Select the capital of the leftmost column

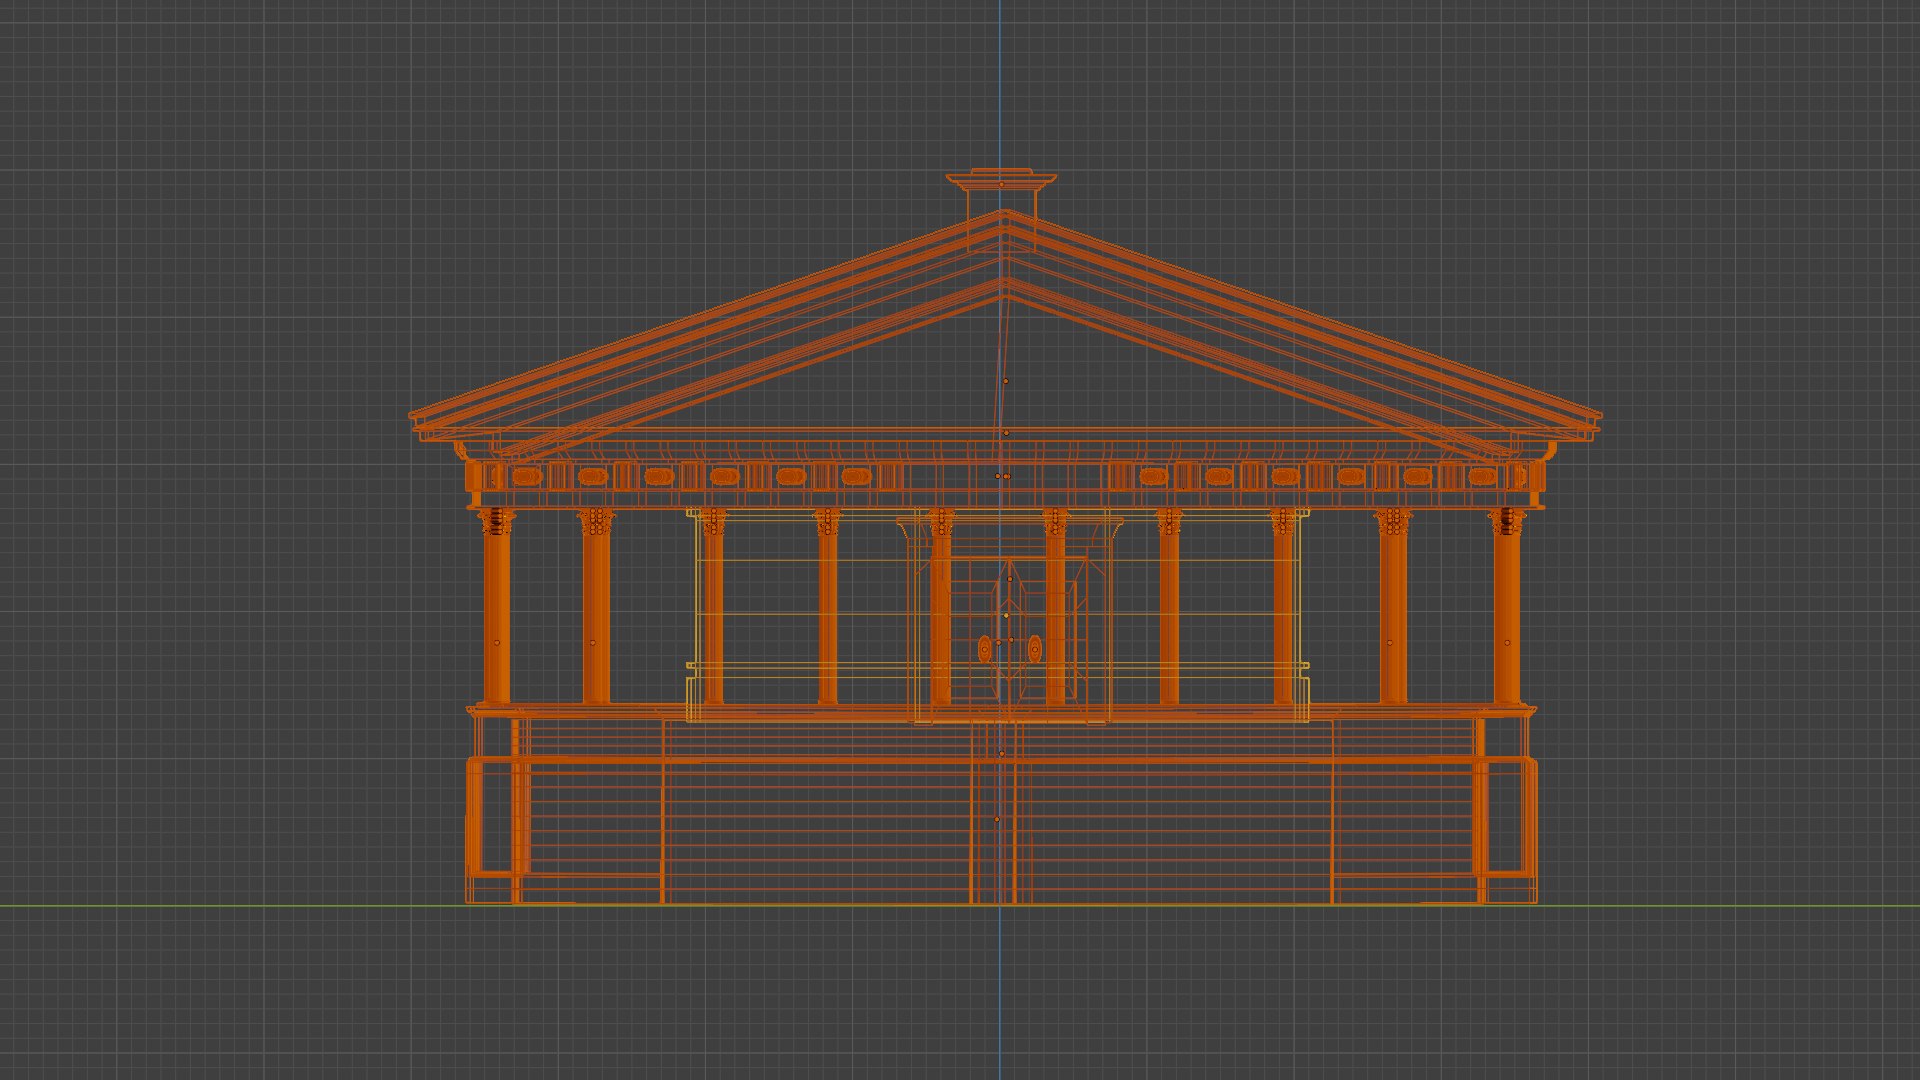[x=496, y=521]
